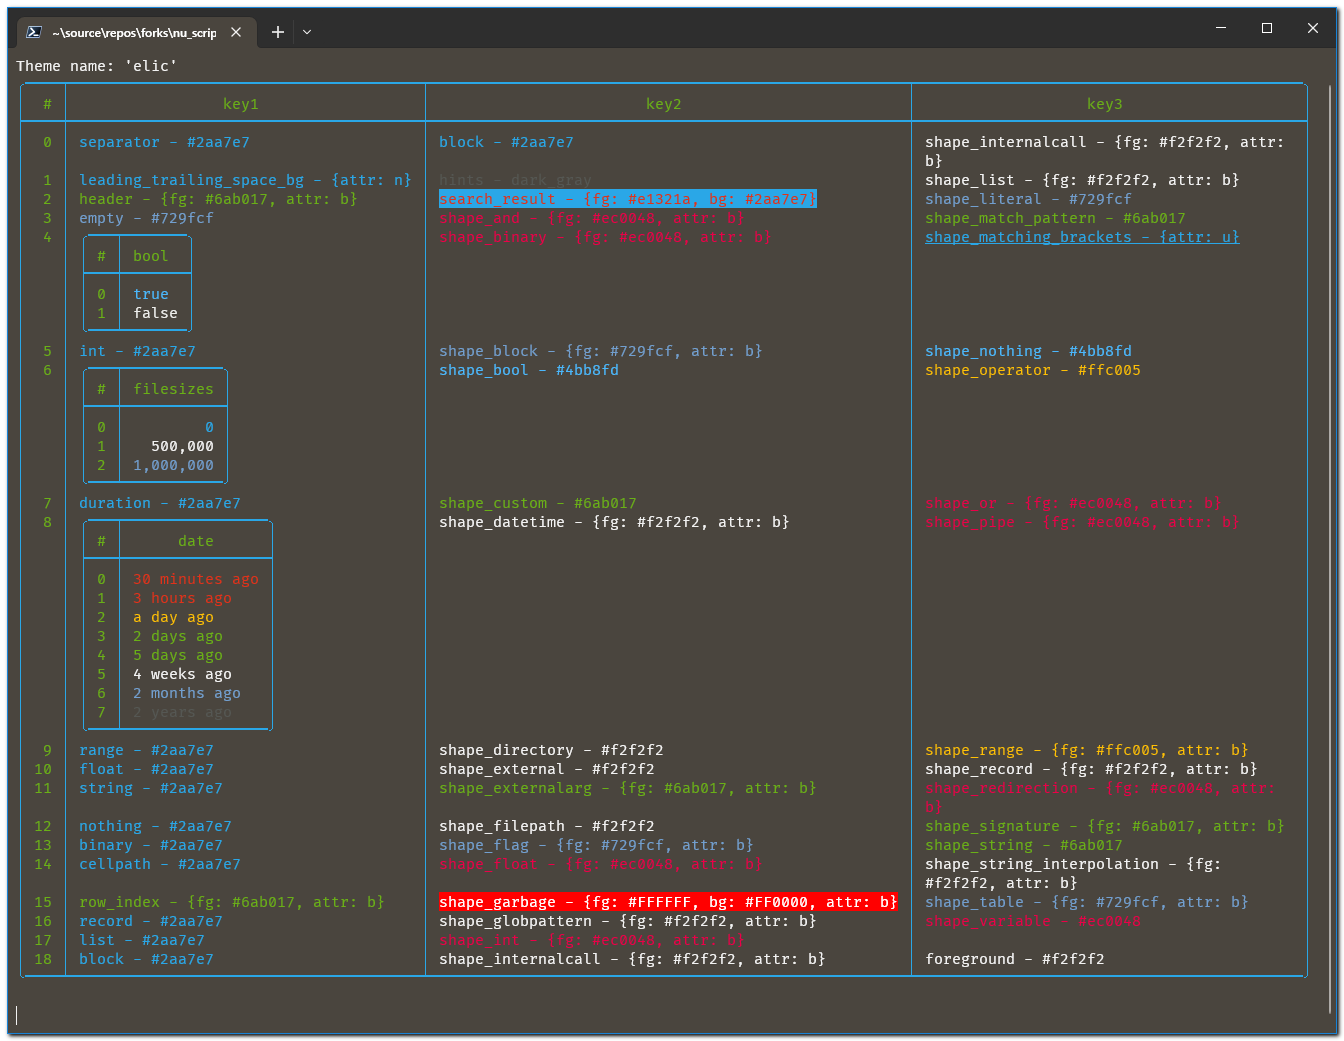Select the nu_scripts terminal tab
Screen dimensions: 1344x1041
click(x=134, y=32)
